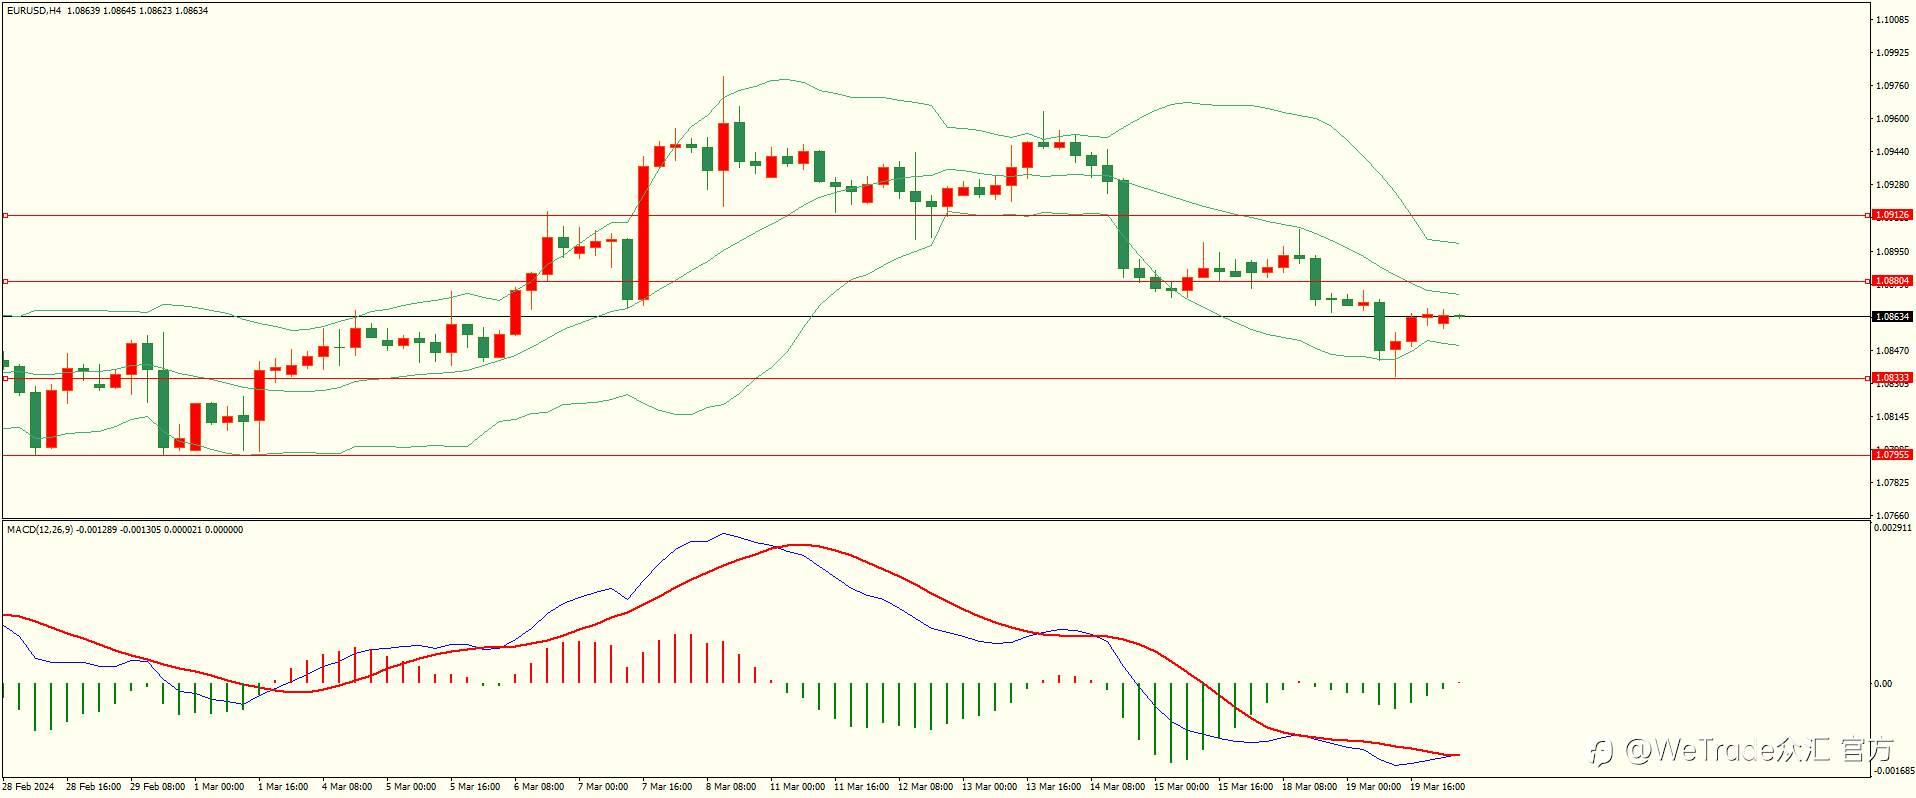Click the 28 Feb 2024 date label

coord(28,787)
